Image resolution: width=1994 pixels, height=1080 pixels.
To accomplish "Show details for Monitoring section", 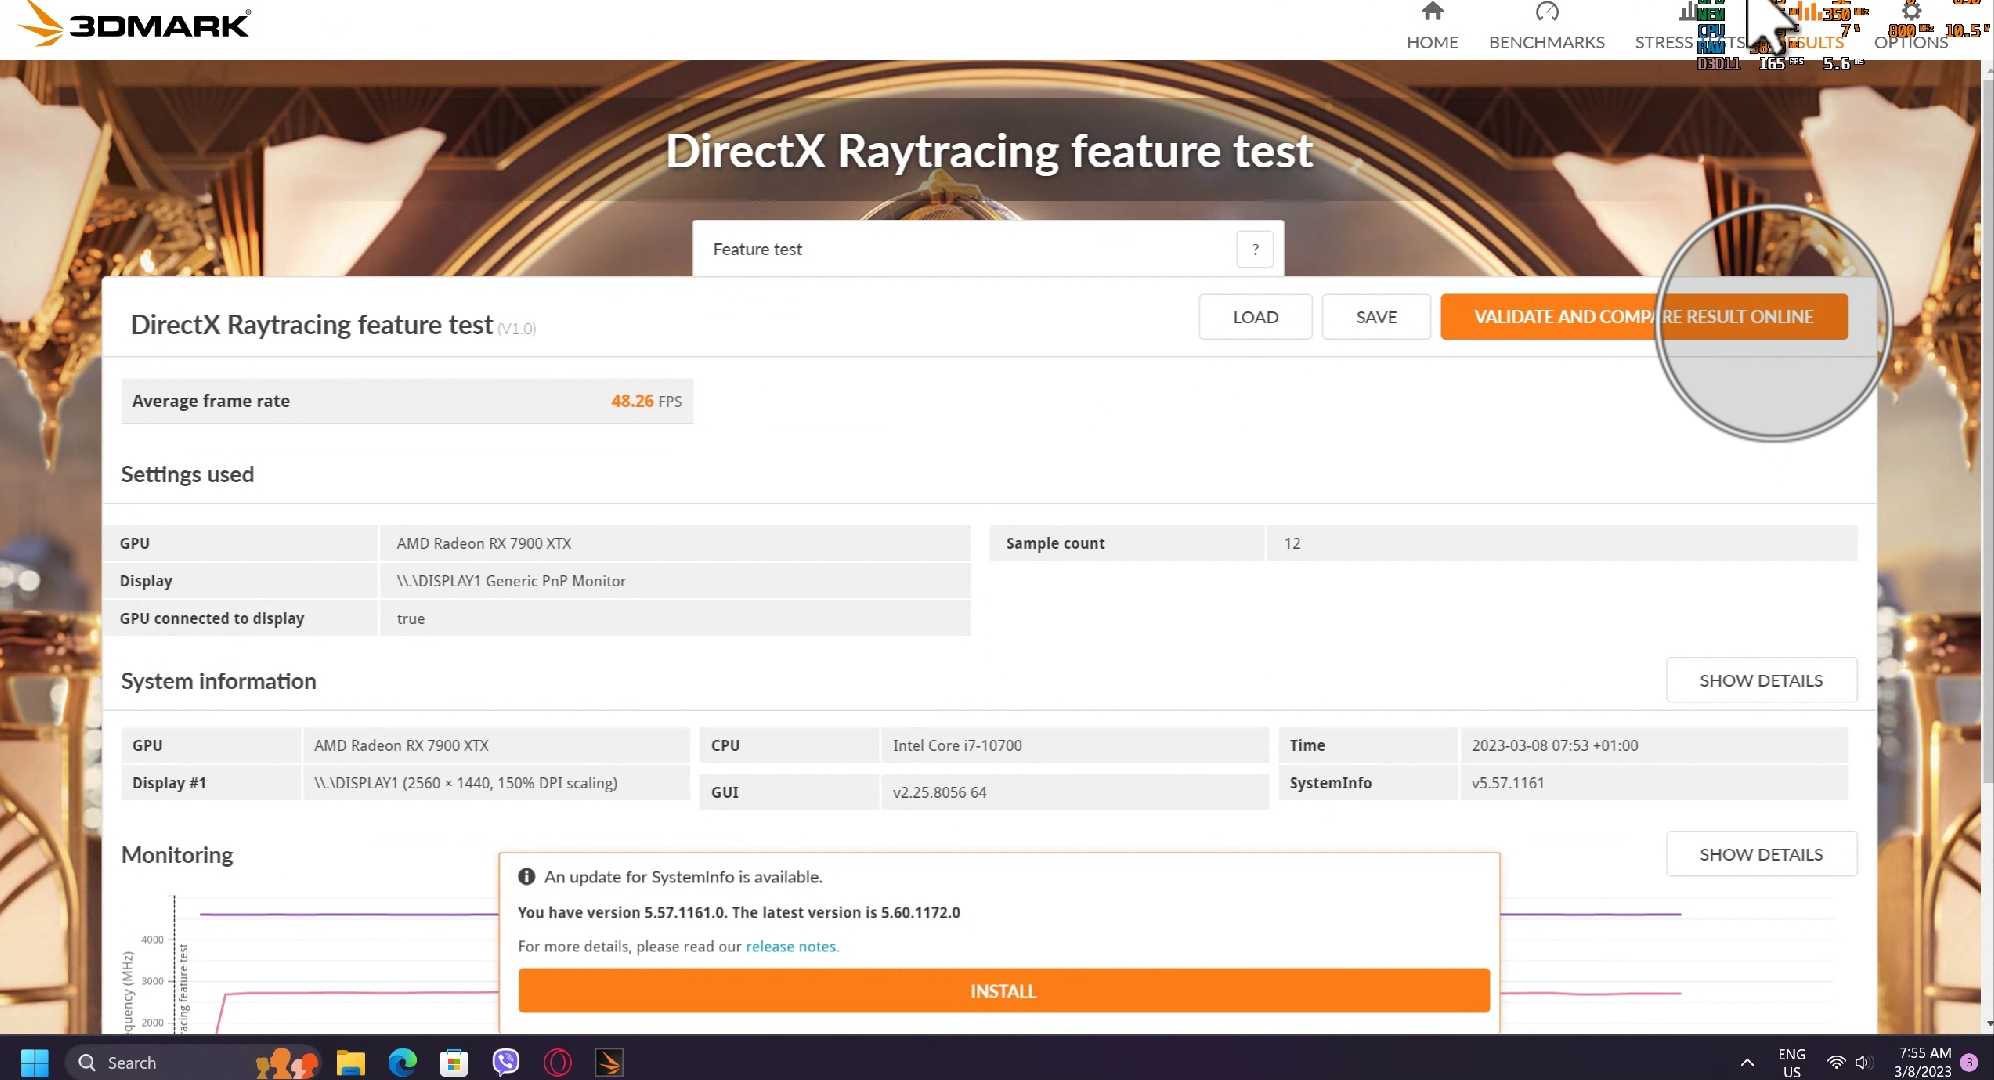I will click(1760, 855).
